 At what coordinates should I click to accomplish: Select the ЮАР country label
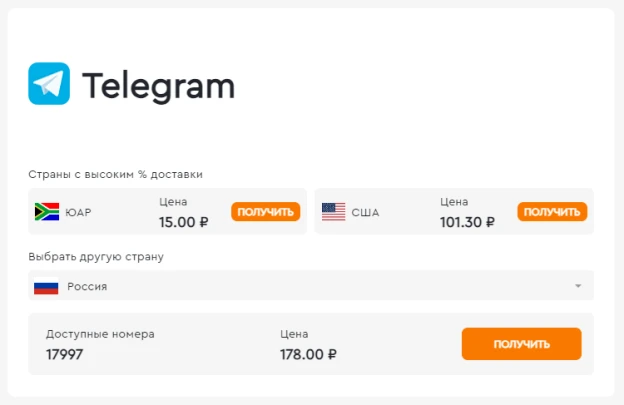point(78,212)
